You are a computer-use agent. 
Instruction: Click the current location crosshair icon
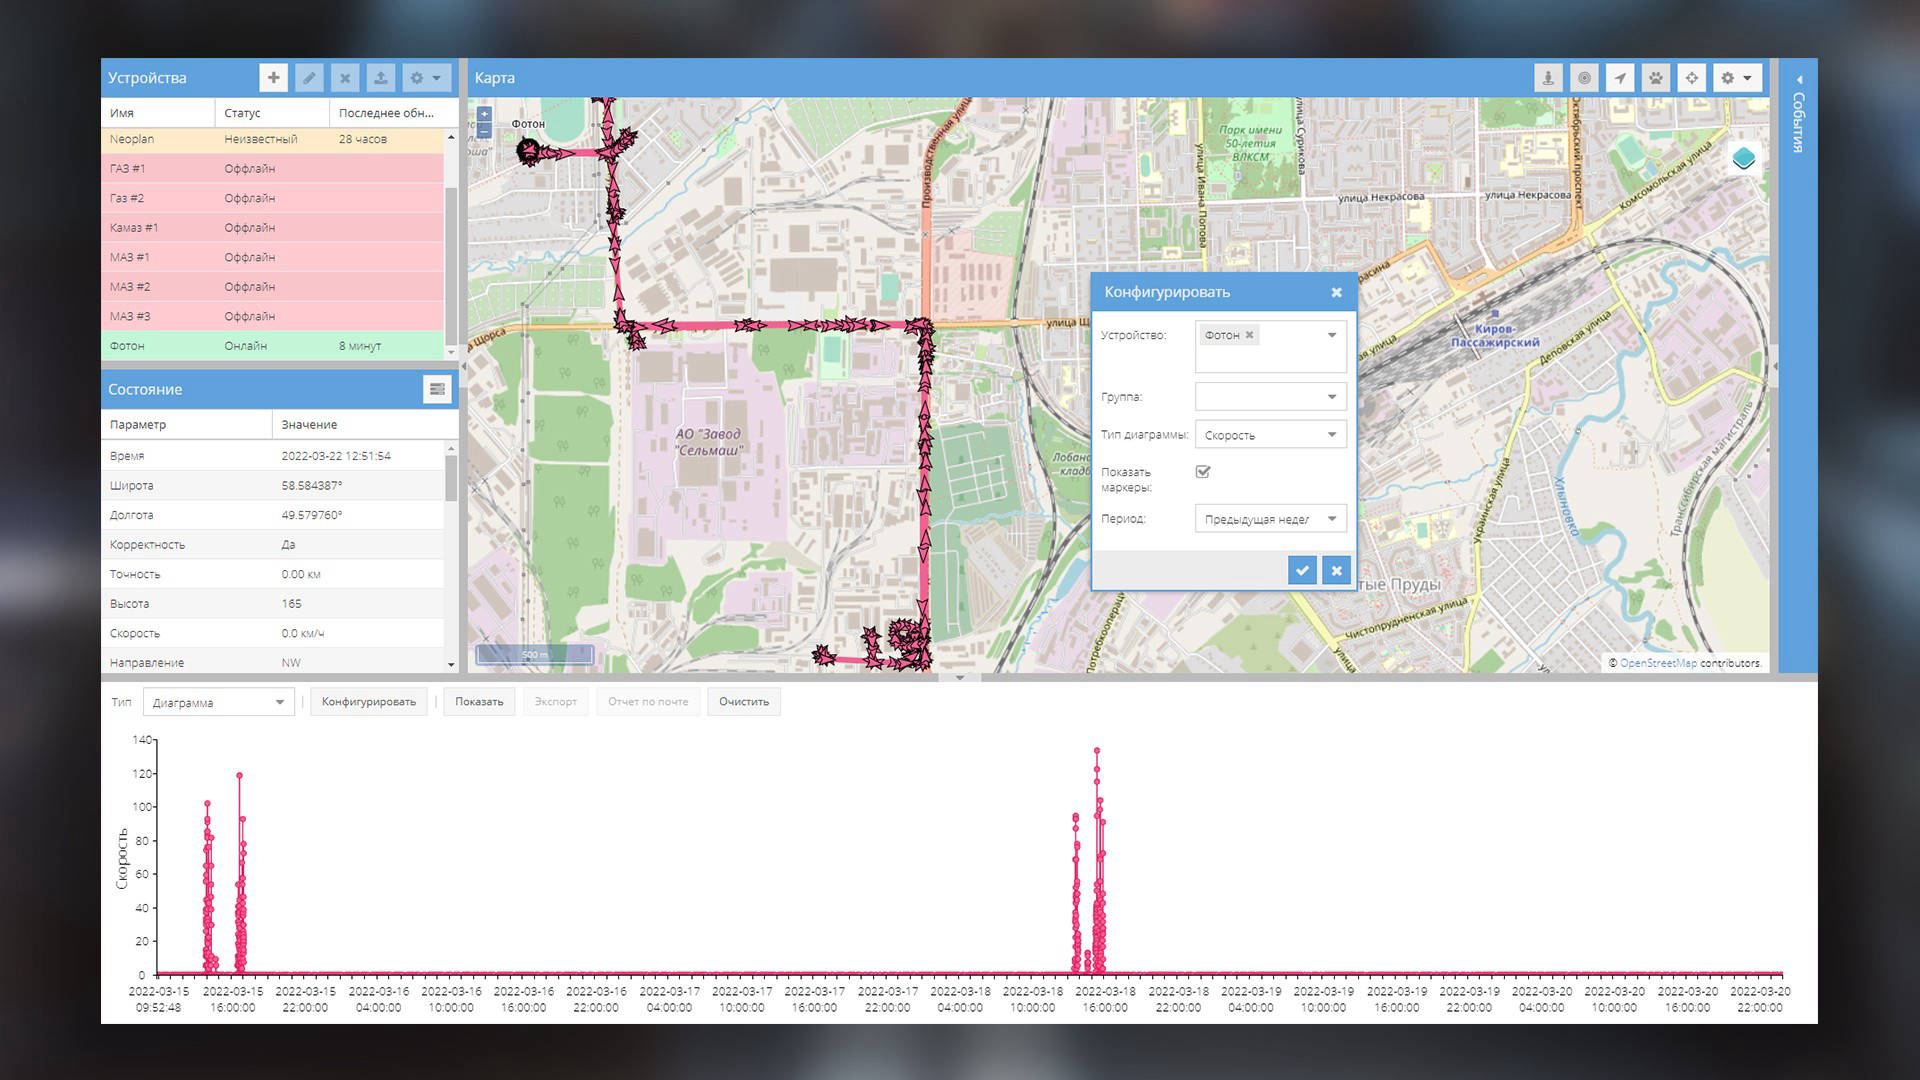coord(1691,78)
